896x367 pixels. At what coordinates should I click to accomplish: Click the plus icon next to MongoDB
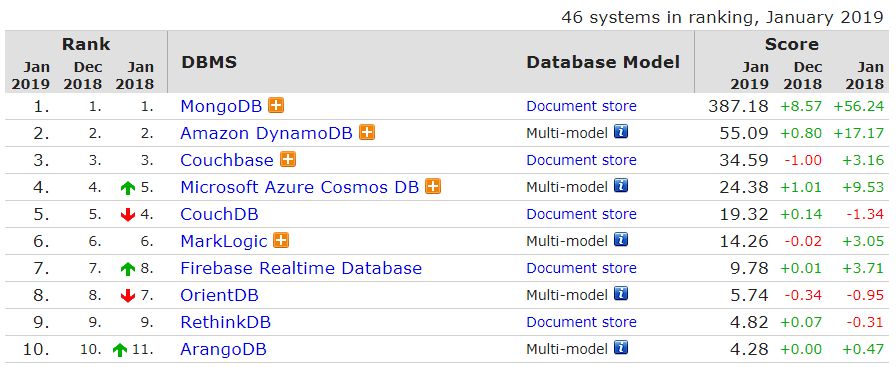click(276, 105)
